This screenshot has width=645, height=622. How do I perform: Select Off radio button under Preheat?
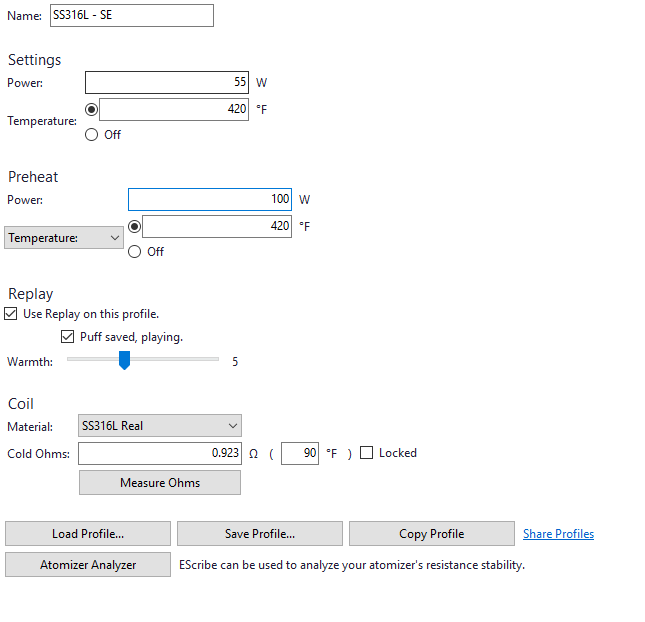point(135,252)
